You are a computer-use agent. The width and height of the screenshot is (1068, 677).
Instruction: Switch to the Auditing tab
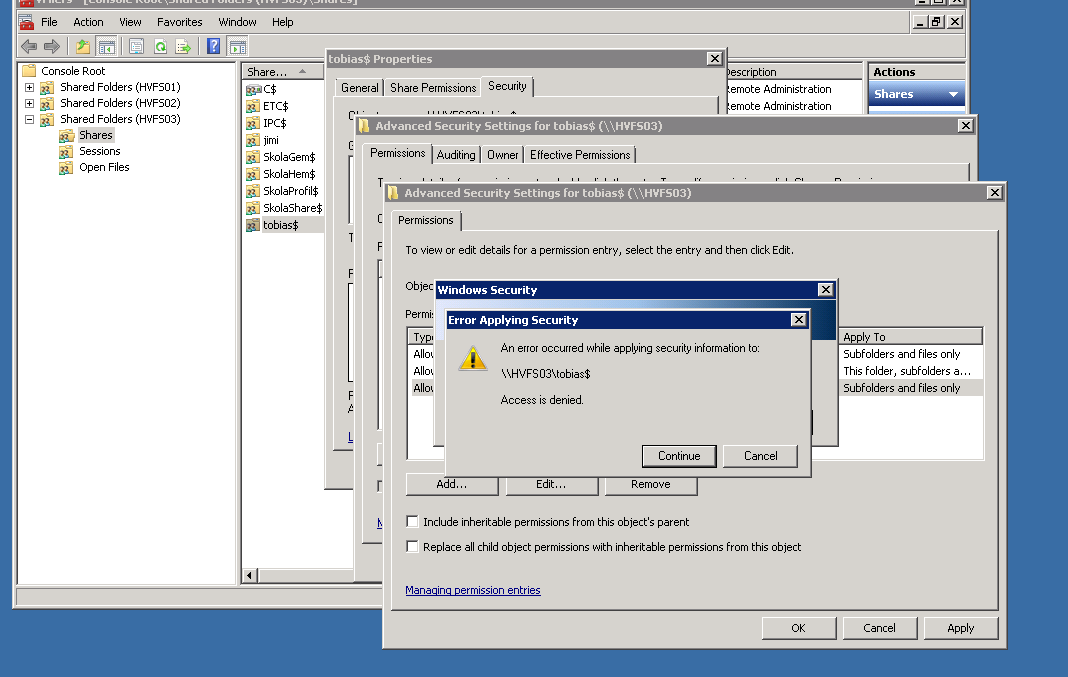456,155
